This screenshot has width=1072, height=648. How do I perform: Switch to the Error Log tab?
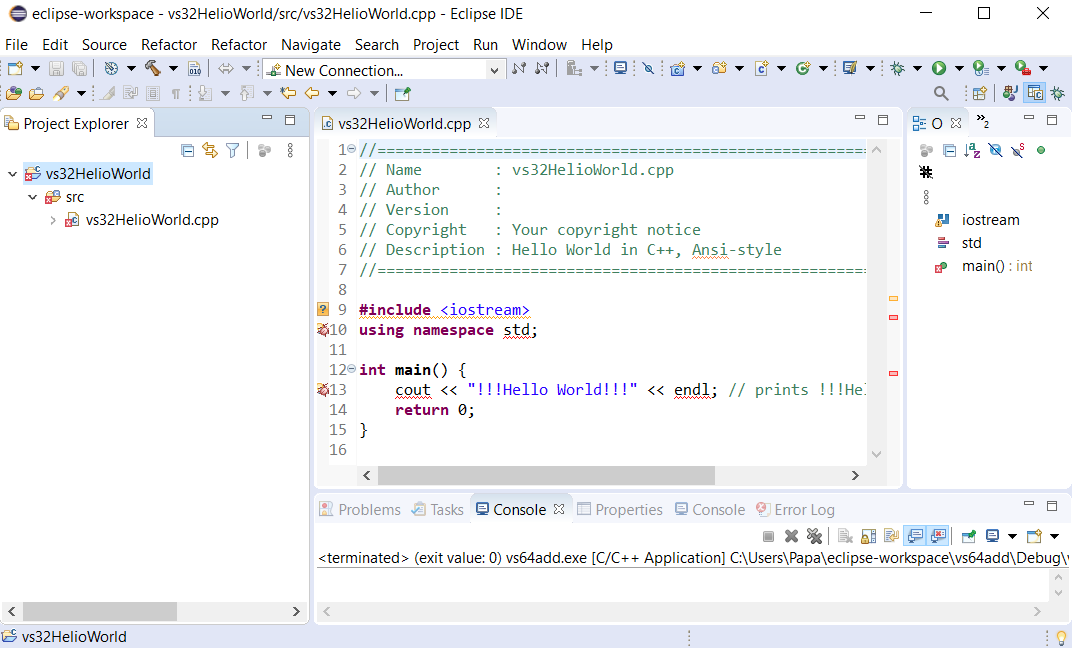(795, 510)
